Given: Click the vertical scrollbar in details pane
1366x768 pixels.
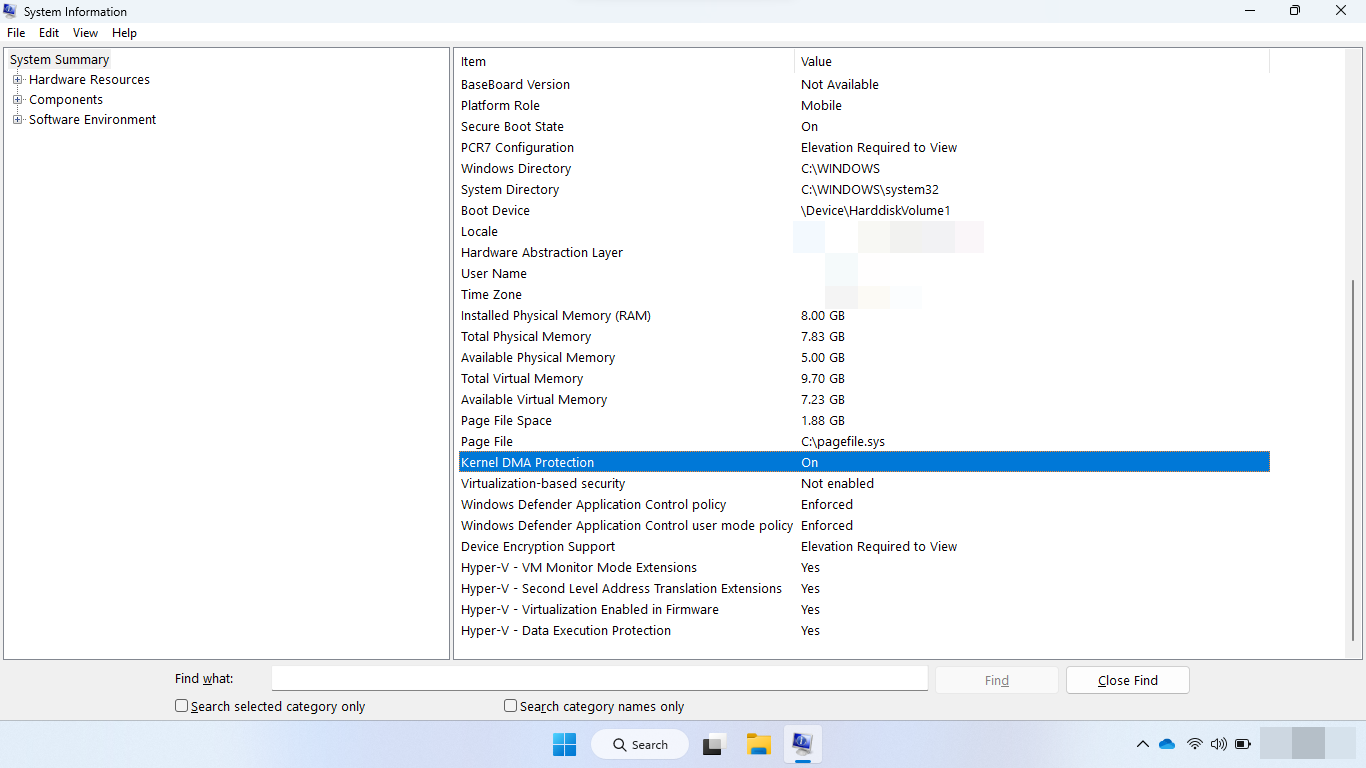Looking at the screenshot, I should (x=1357, y=460).
